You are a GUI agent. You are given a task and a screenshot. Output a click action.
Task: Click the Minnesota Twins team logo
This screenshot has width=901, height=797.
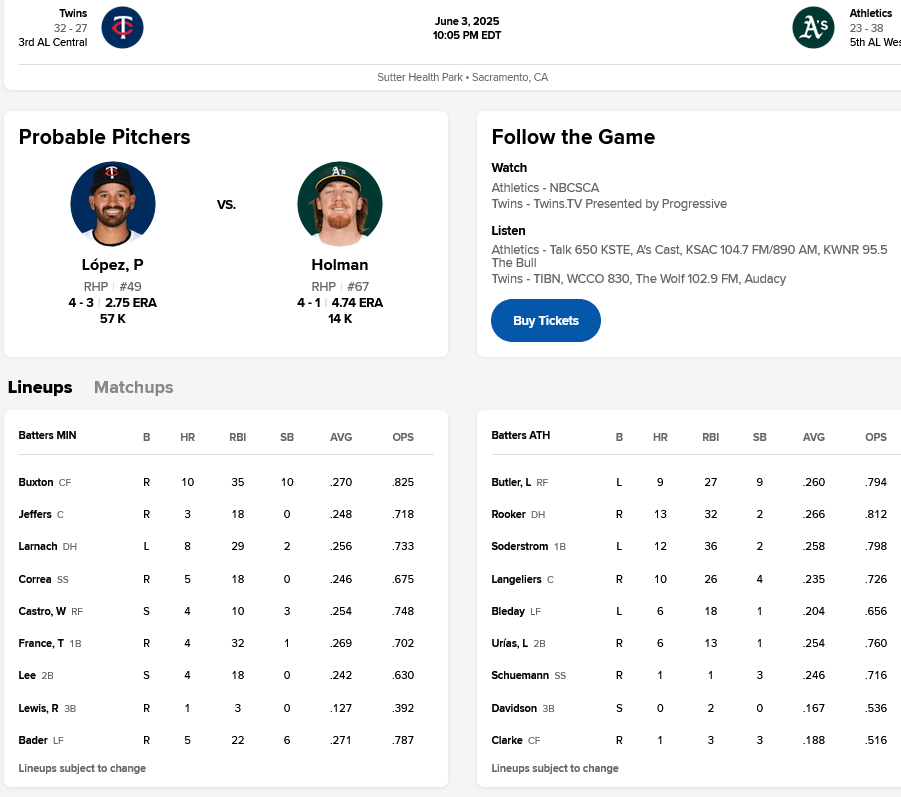(x=122, y=27)
